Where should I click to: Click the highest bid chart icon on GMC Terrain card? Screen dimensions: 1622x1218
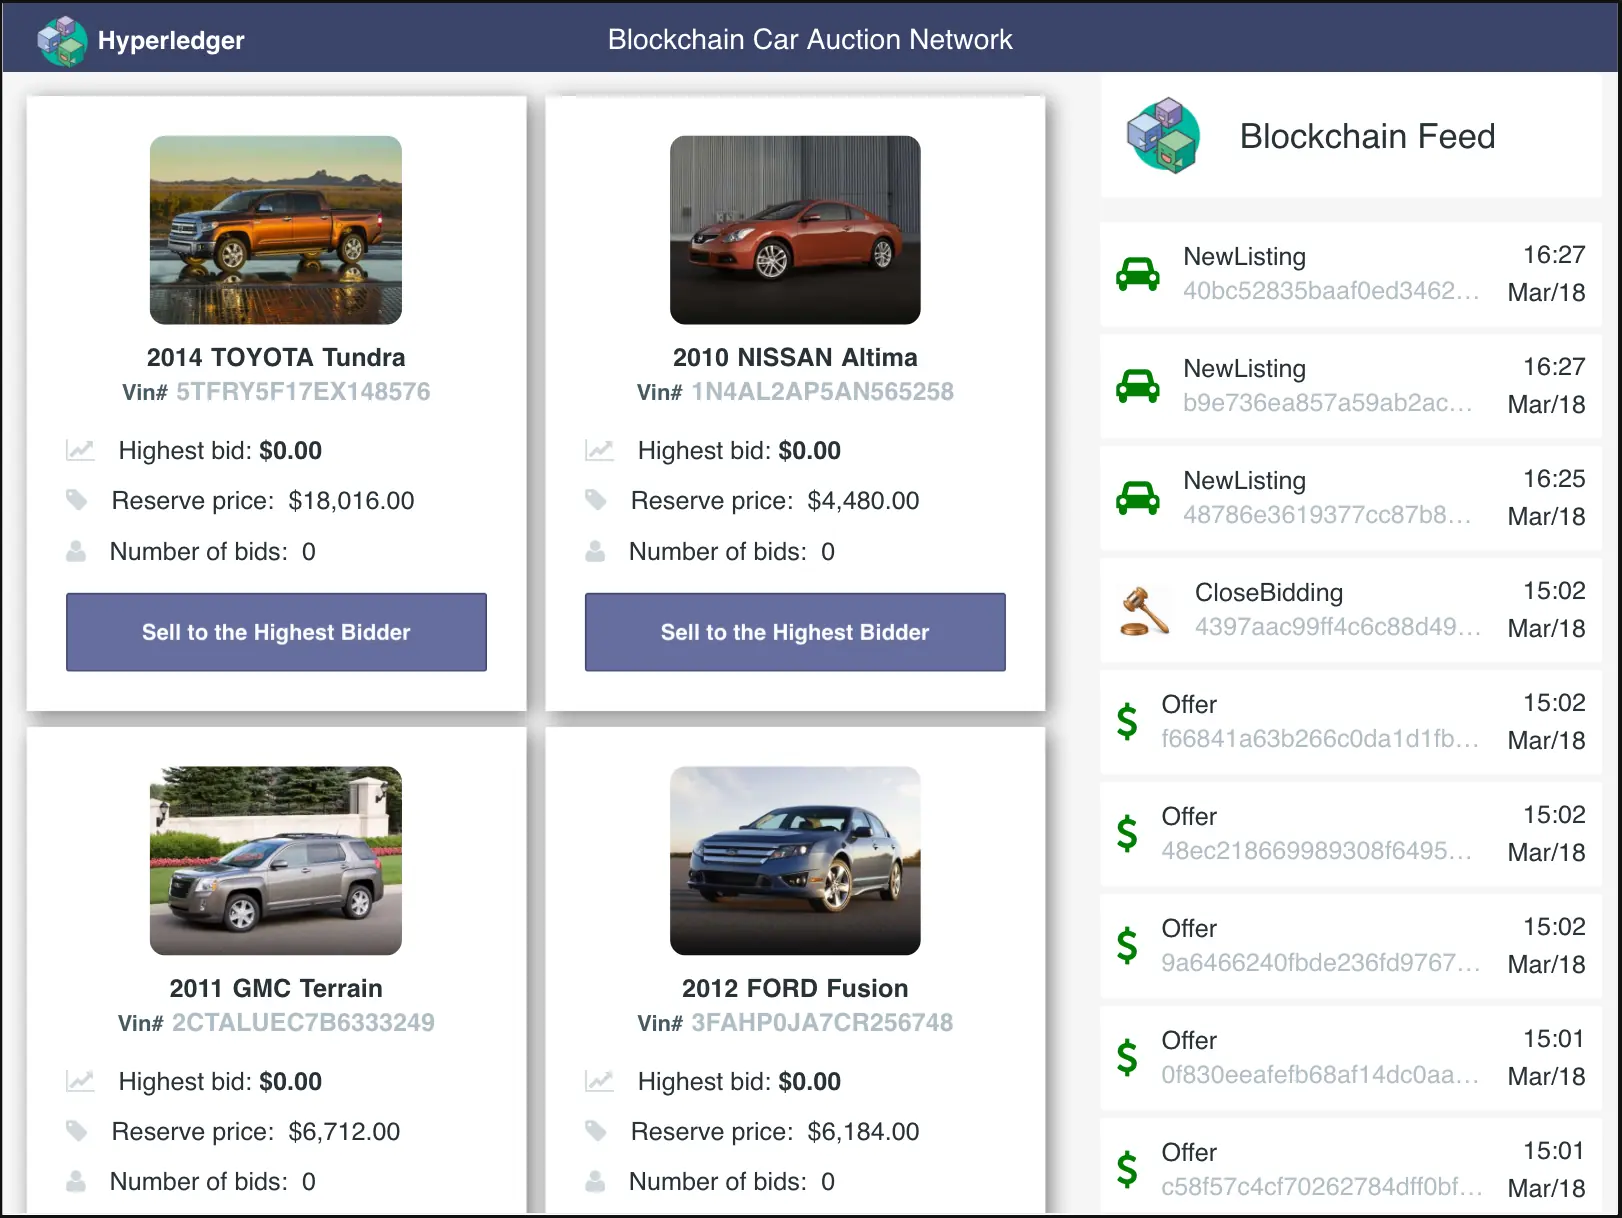click(80, 1081)
